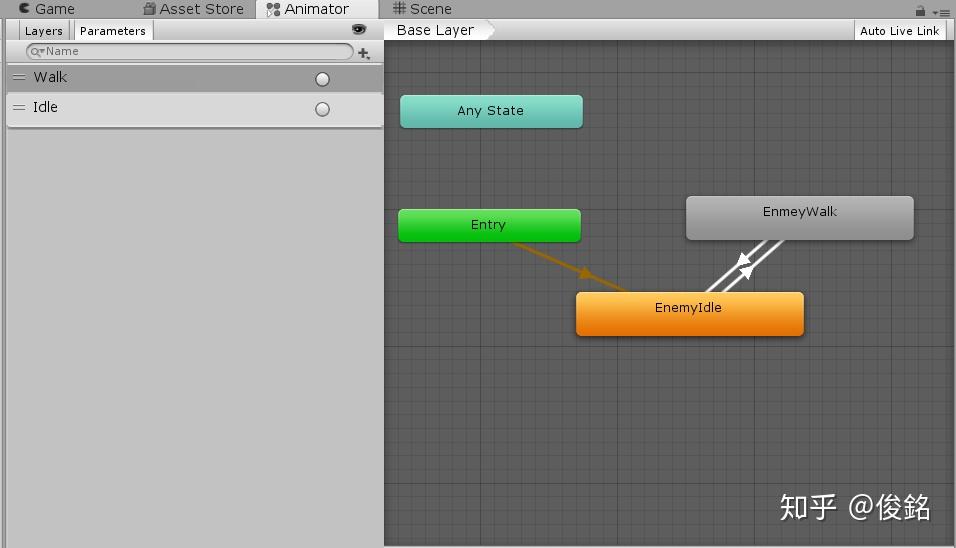The height and width of the screenshot is (548, 956).
Task: Switch to the Scene tab
Action: tap(422, 9)
